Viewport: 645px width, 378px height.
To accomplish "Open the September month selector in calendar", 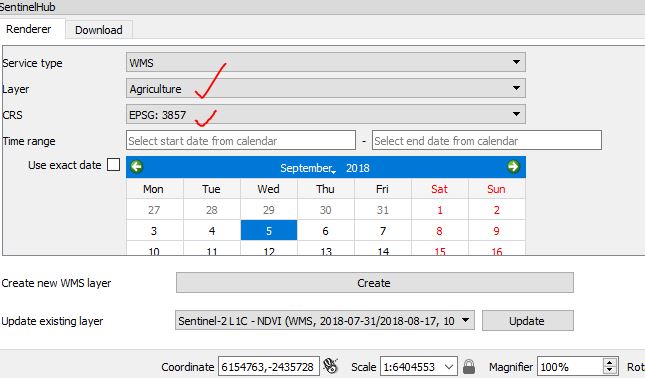I will coord(308,168).
